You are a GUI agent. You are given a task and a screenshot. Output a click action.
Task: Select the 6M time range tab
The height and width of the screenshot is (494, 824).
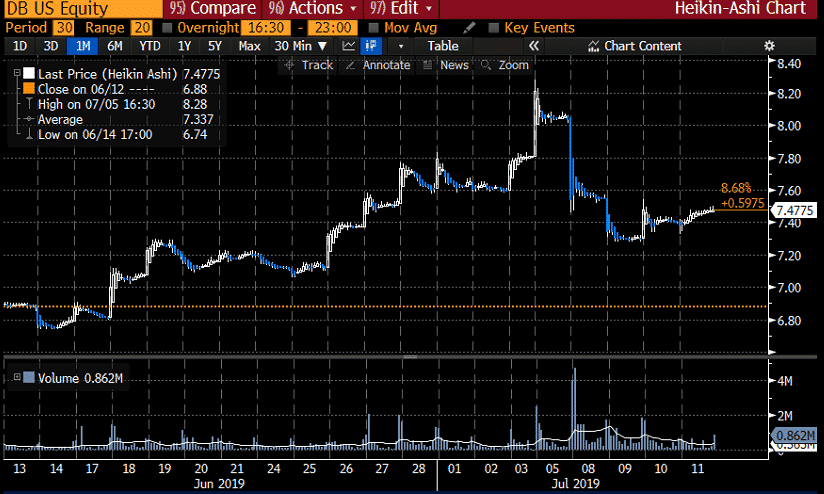pyautogui.click(x=115, y=46)
